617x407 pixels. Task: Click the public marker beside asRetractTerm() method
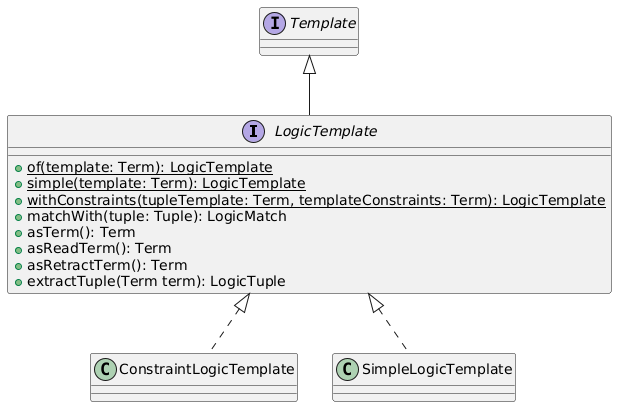click(x=18, y=265)
